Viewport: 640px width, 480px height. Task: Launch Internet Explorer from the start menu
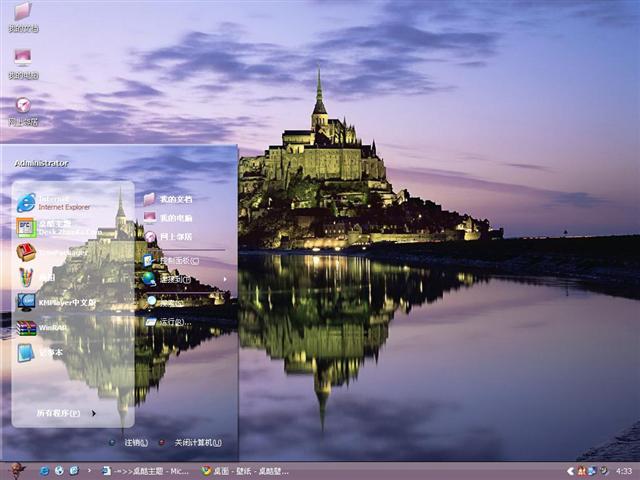[x=54, y=203]
